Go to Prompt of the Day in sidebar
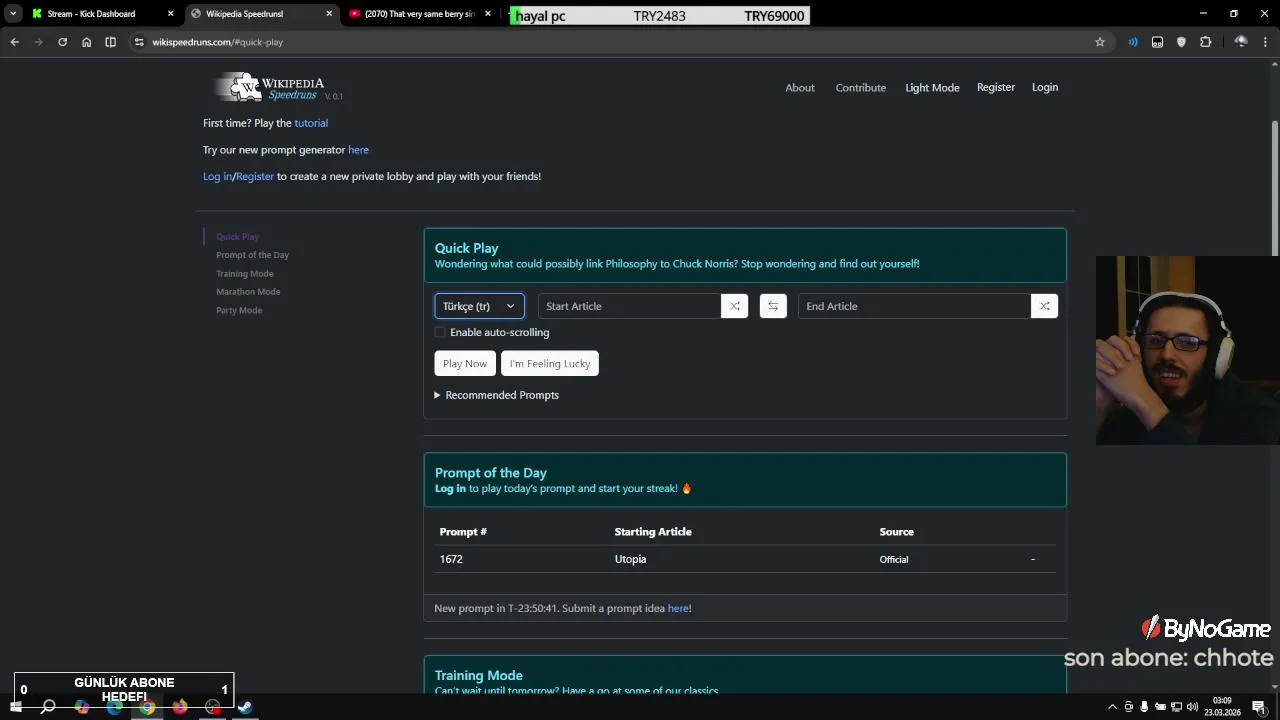The height and width of the screenshot is (720, 1280). [x=252, y=255]
